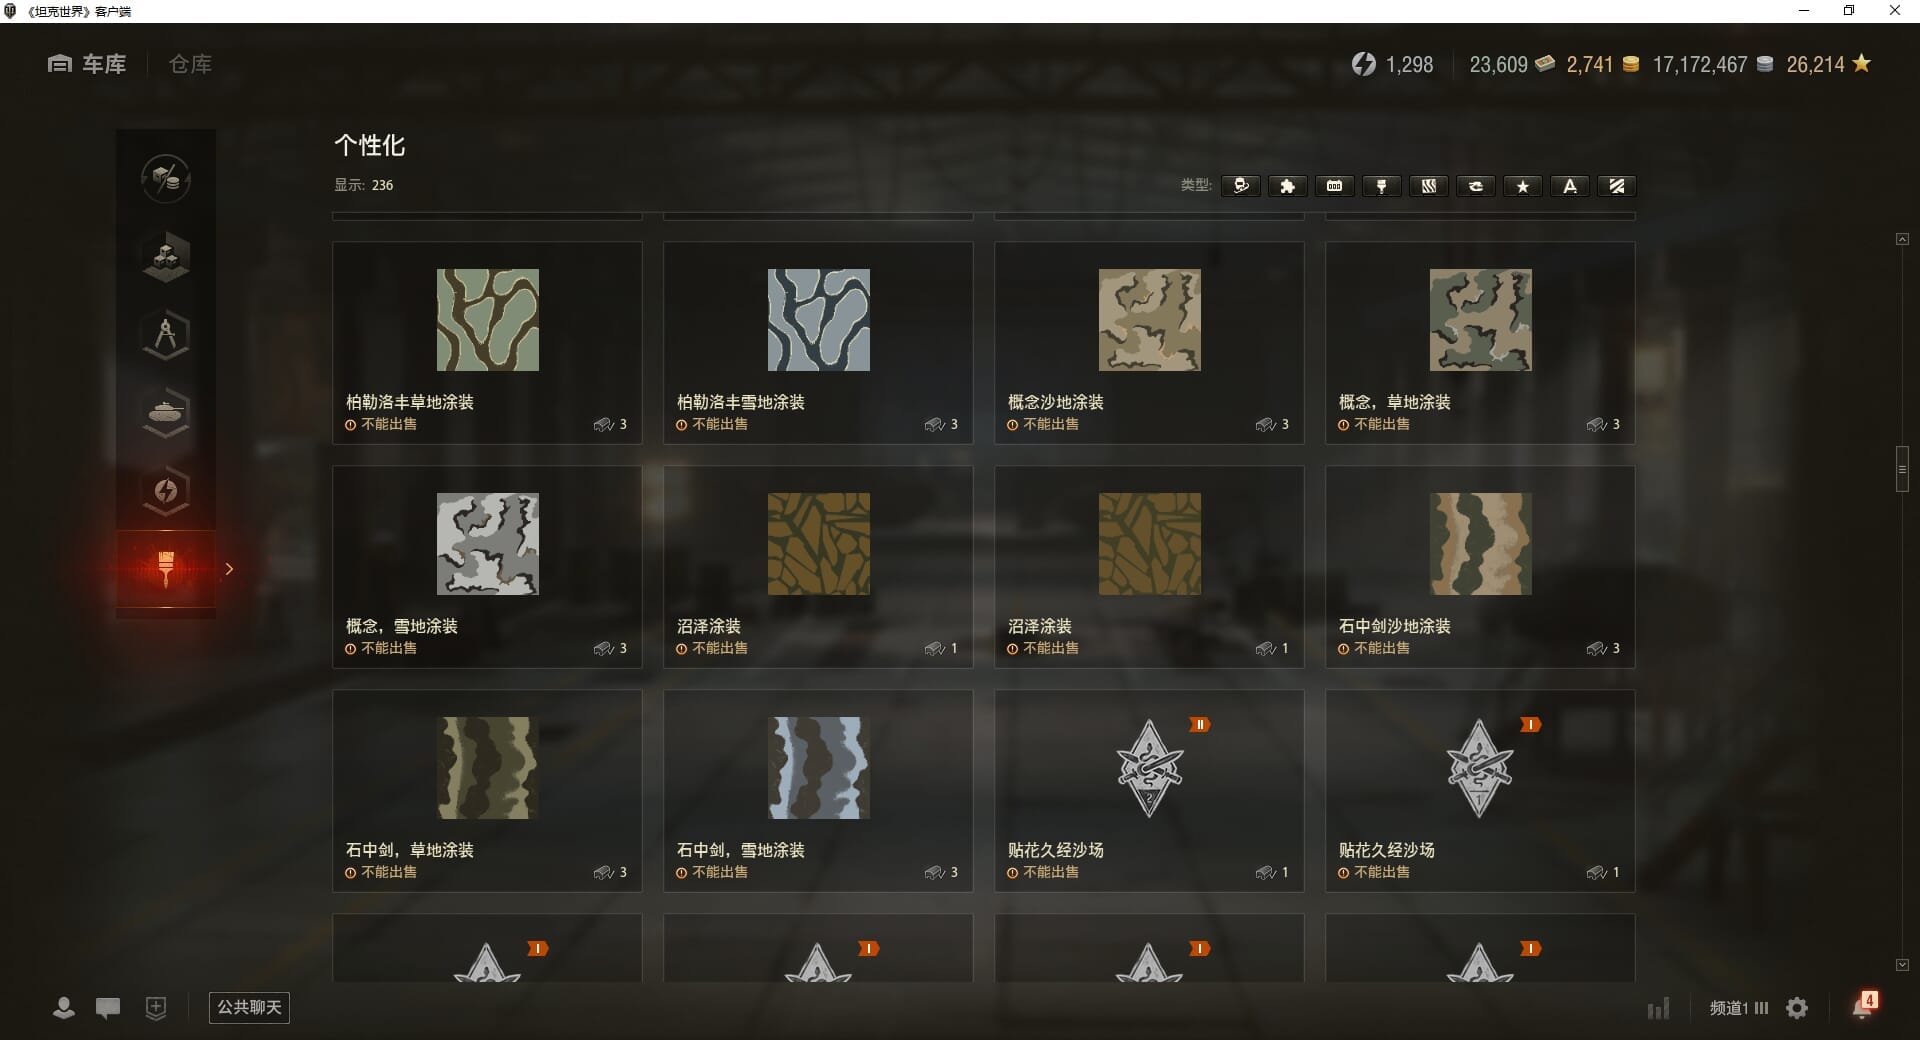The image size is (1920, 1040).
Task: Switch to the 仓库 depot tab
Action: [x=190, y=64]
